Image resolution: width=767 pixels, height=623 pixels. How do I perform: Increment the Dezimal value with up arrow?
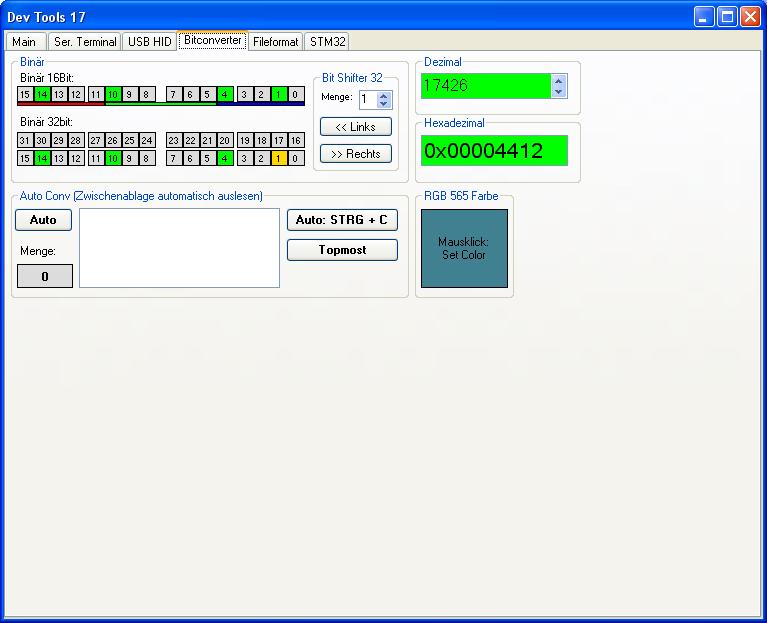(x=558, y=80)
